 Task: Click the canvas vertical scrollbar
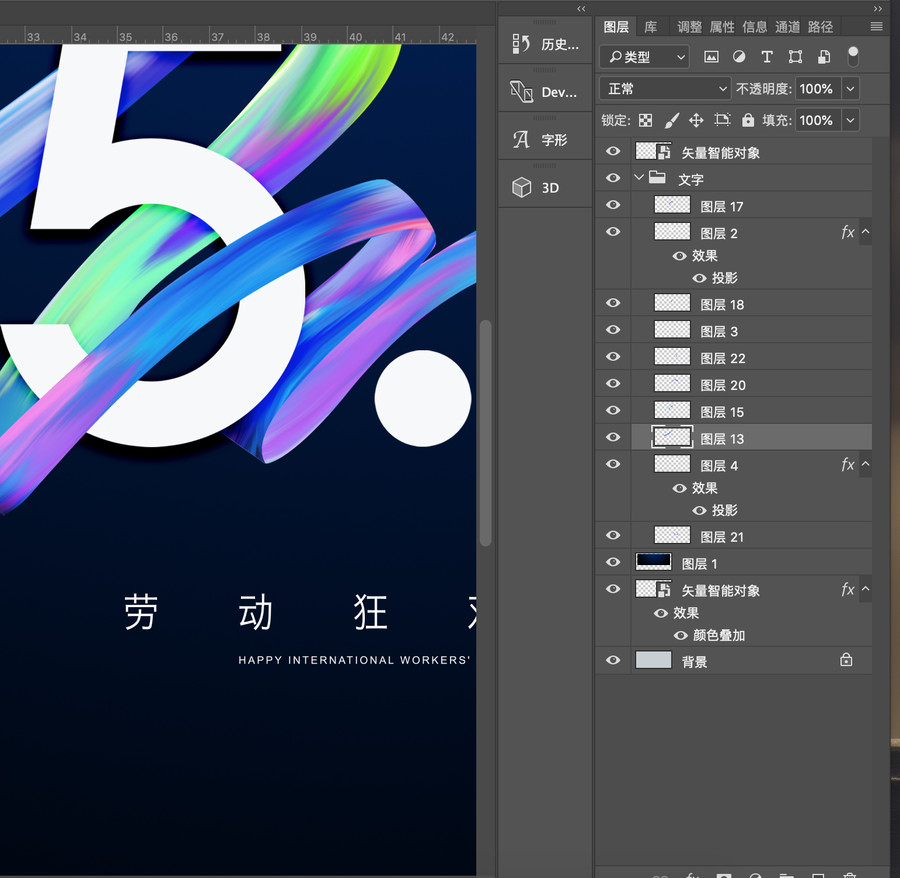pyautogui.click(x=486, y=433)
